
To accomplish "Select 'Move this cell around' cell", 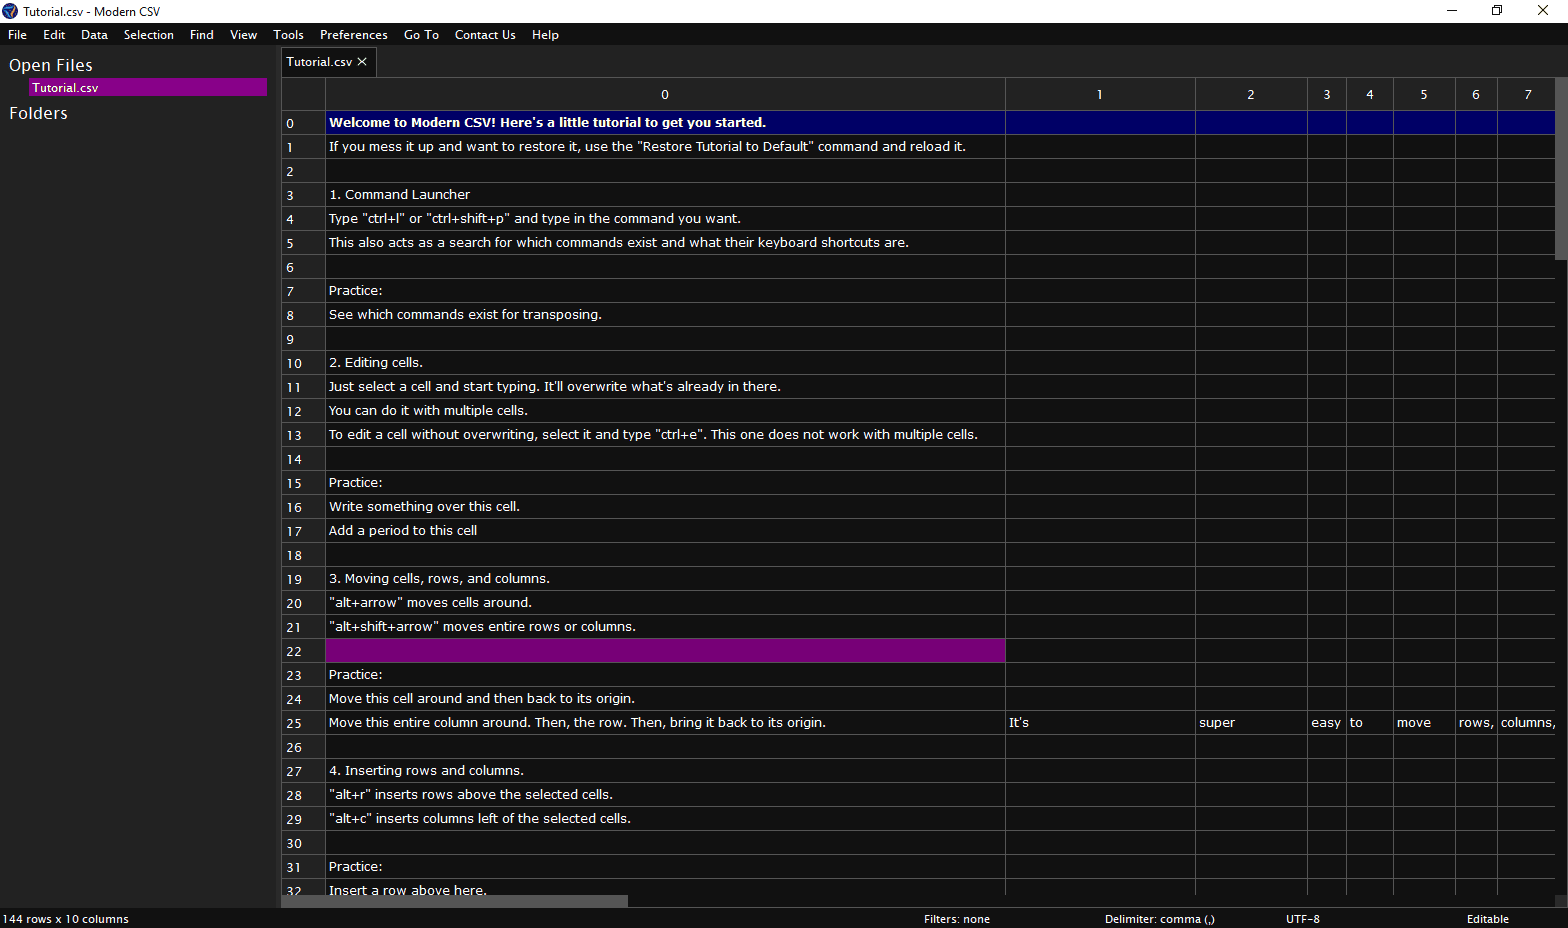I will coord(665,699).
